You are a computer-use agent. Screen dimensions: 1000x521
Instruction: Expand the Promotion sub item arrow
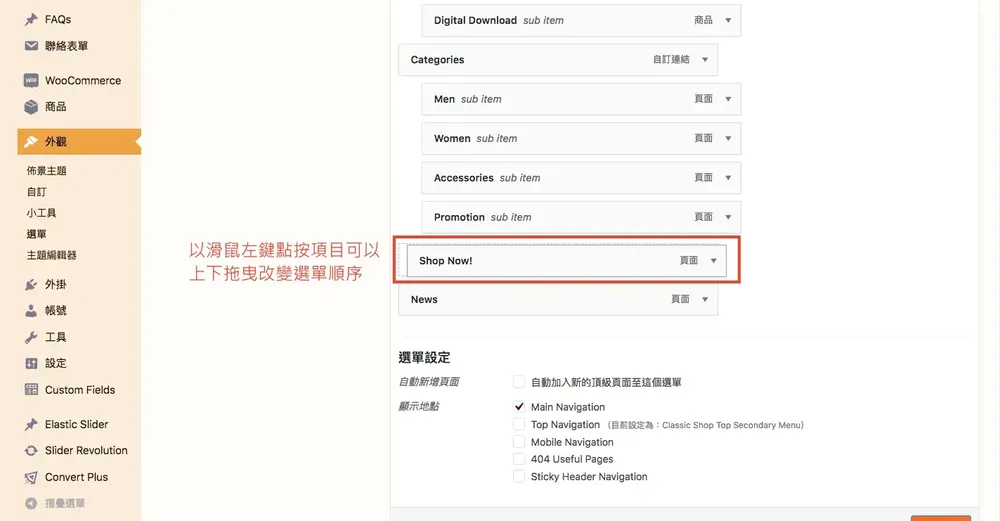(728, 217)
